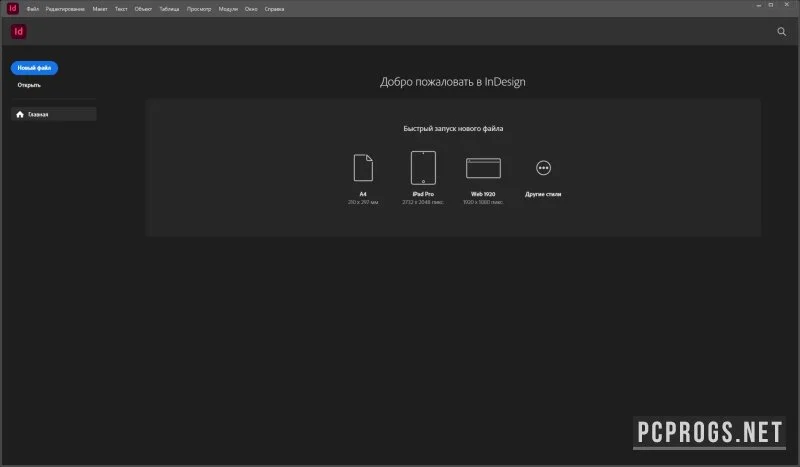800x467 pixels.
Task: Open the Справка menu
Action: [x=274, y=9]
